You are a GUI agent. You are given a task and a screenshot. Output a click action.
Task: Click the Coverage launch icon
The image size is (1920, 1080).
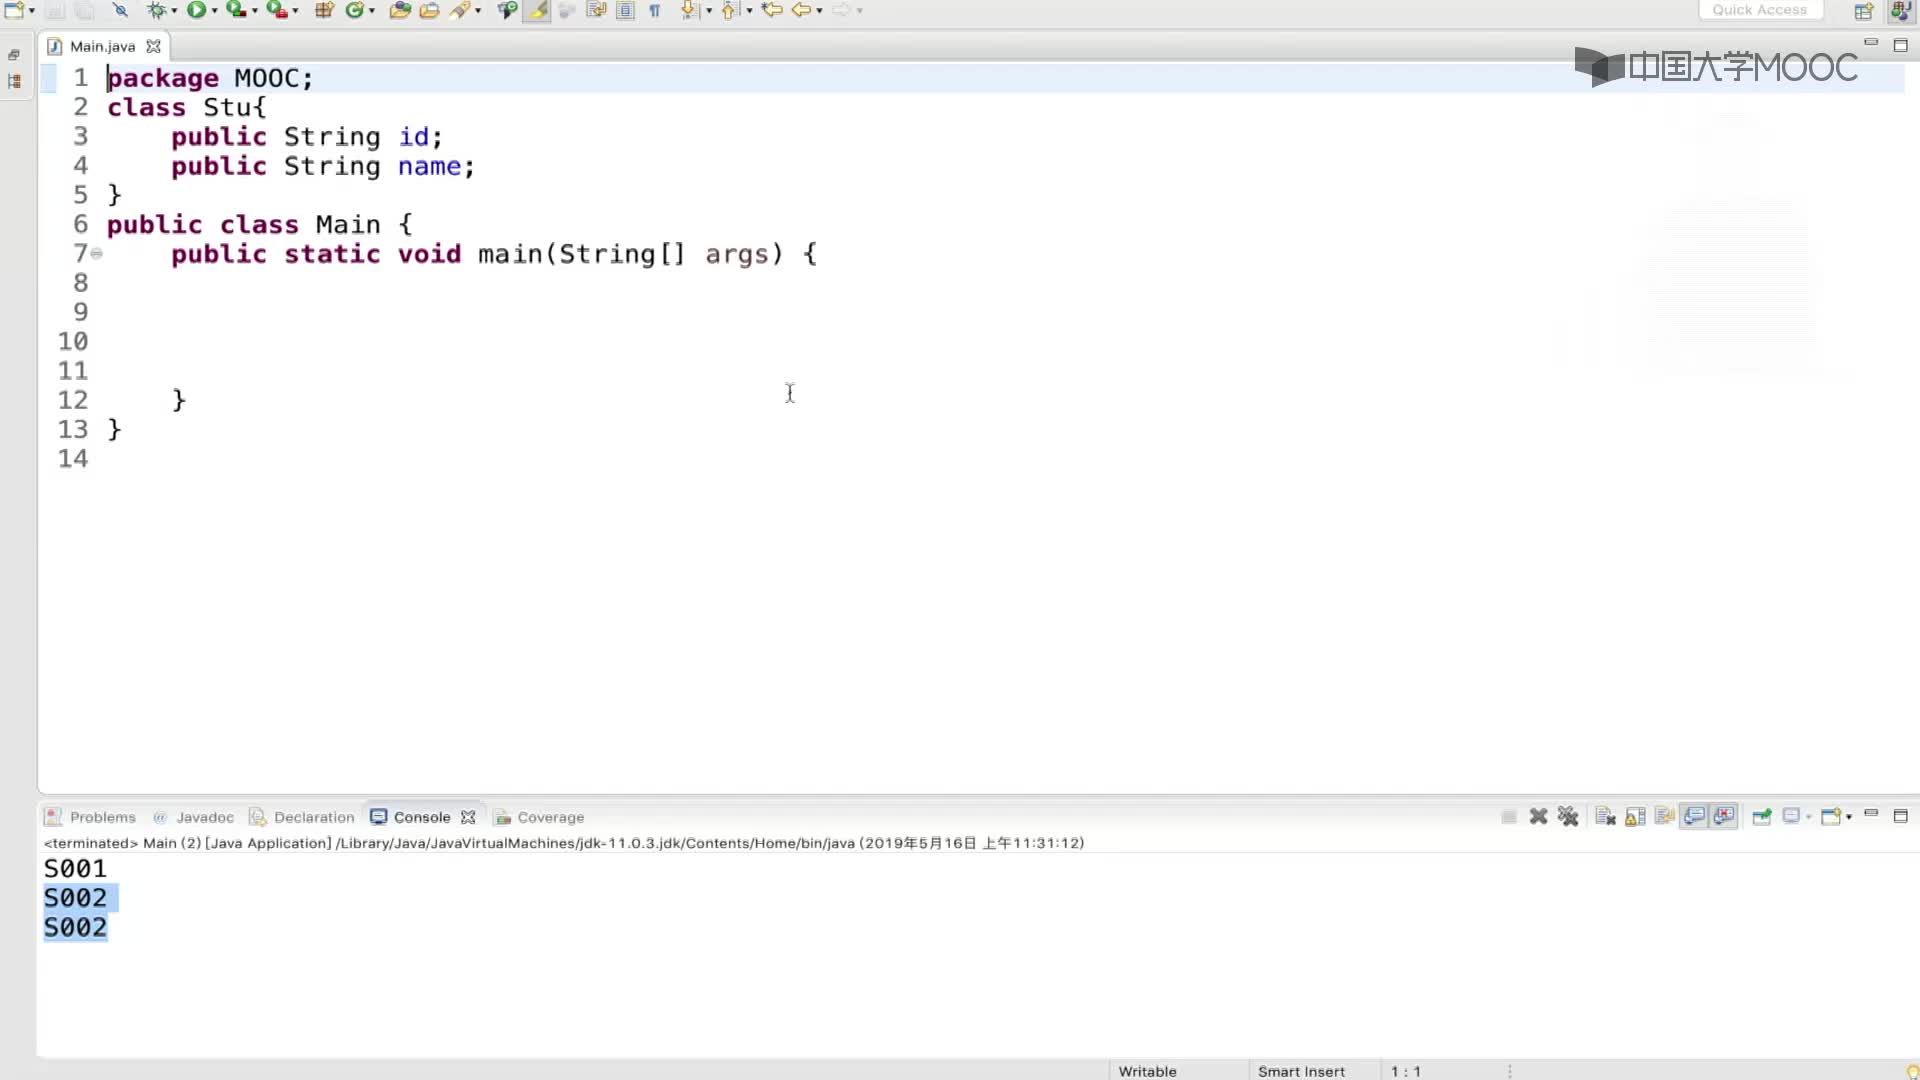236,10
